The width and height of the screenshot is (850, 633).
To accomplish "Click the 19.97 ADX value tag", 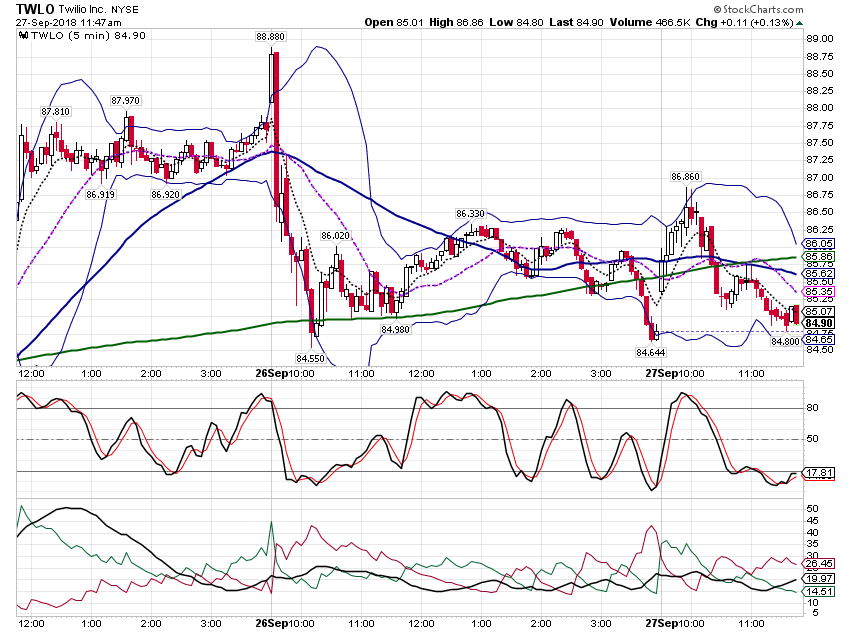I will [x=819, y=579].
